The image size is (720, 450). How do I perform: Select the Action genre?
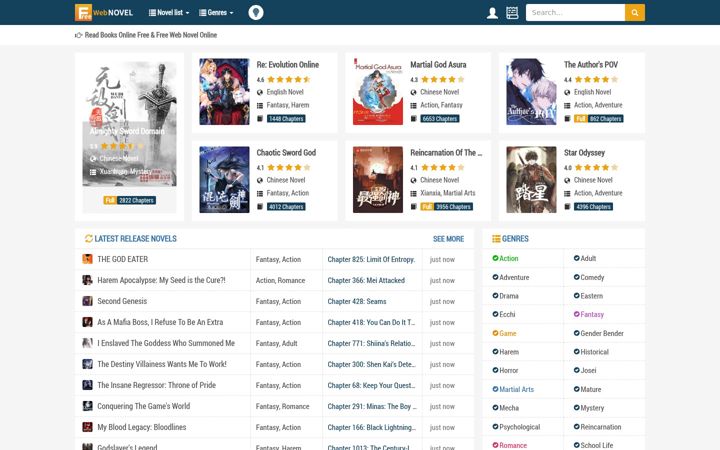pos(505,259)
